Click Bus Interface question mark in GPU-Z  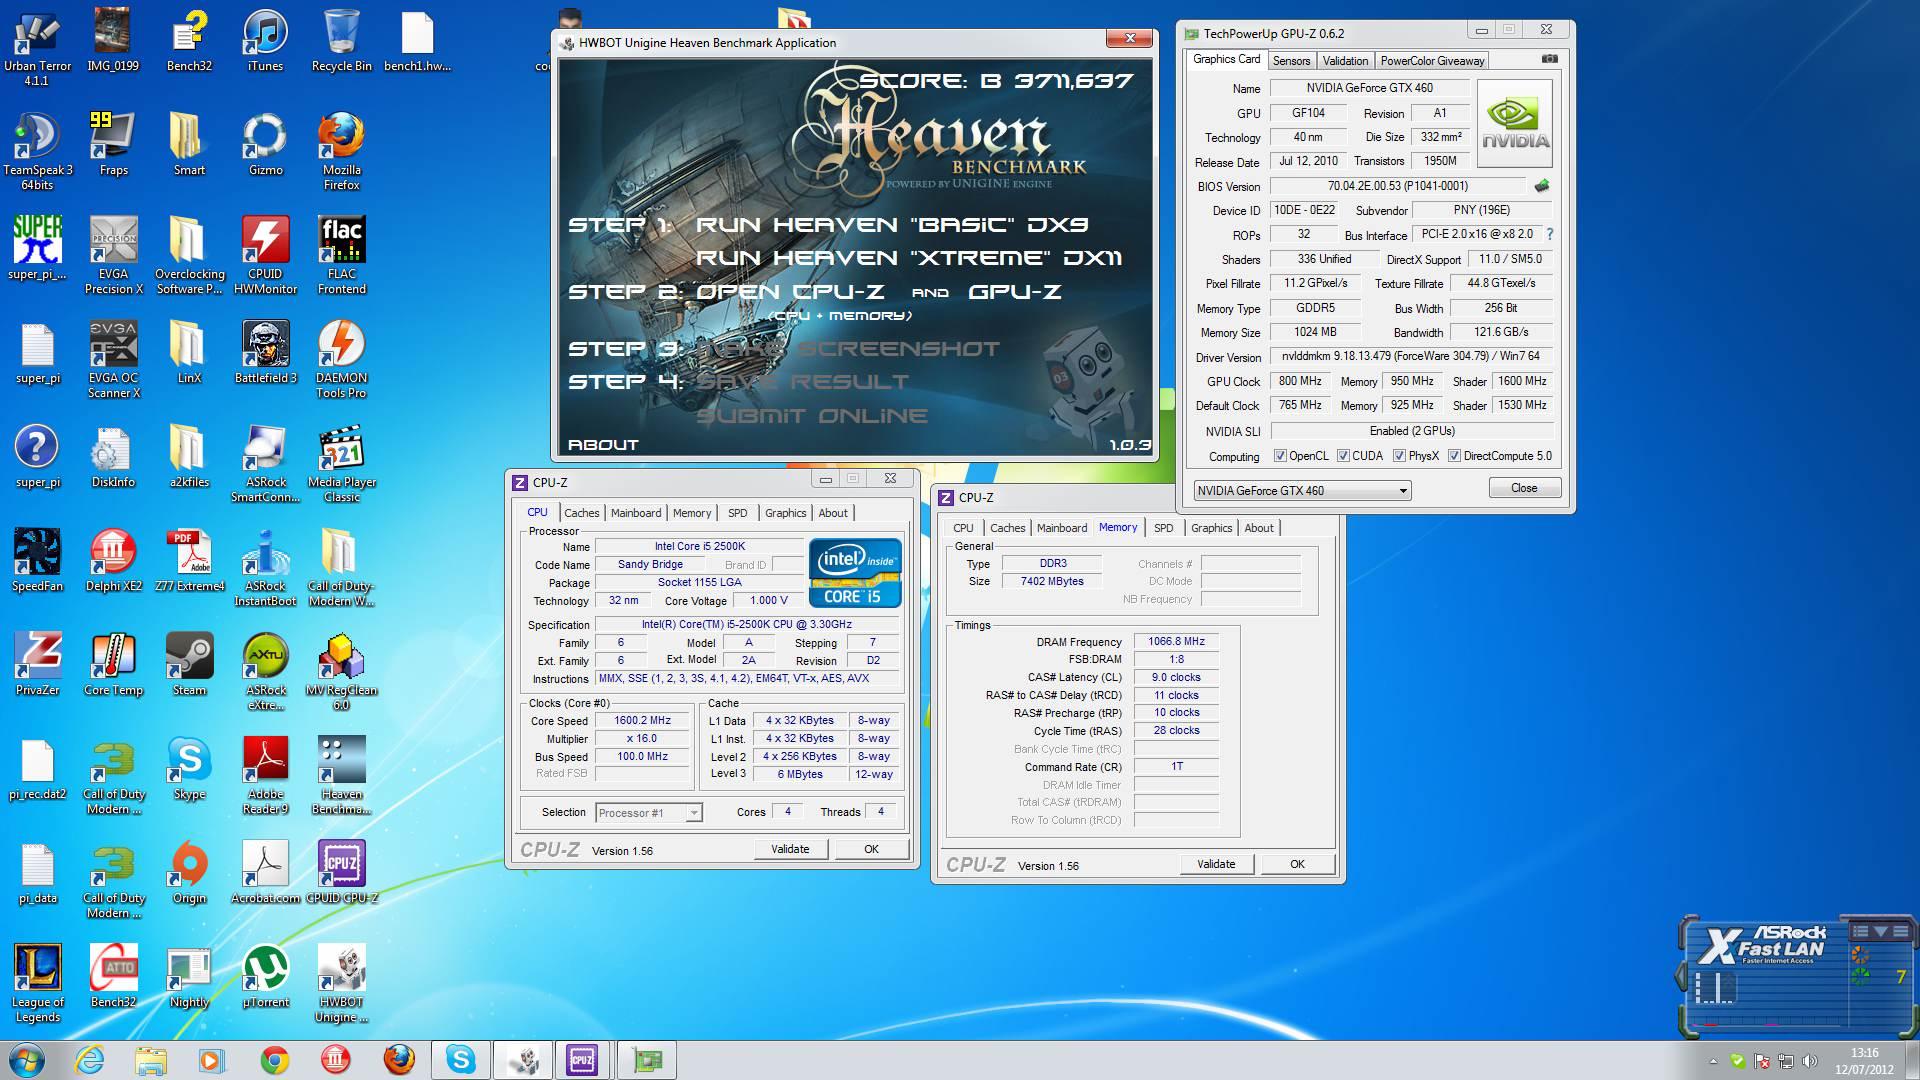point(1549,234)
